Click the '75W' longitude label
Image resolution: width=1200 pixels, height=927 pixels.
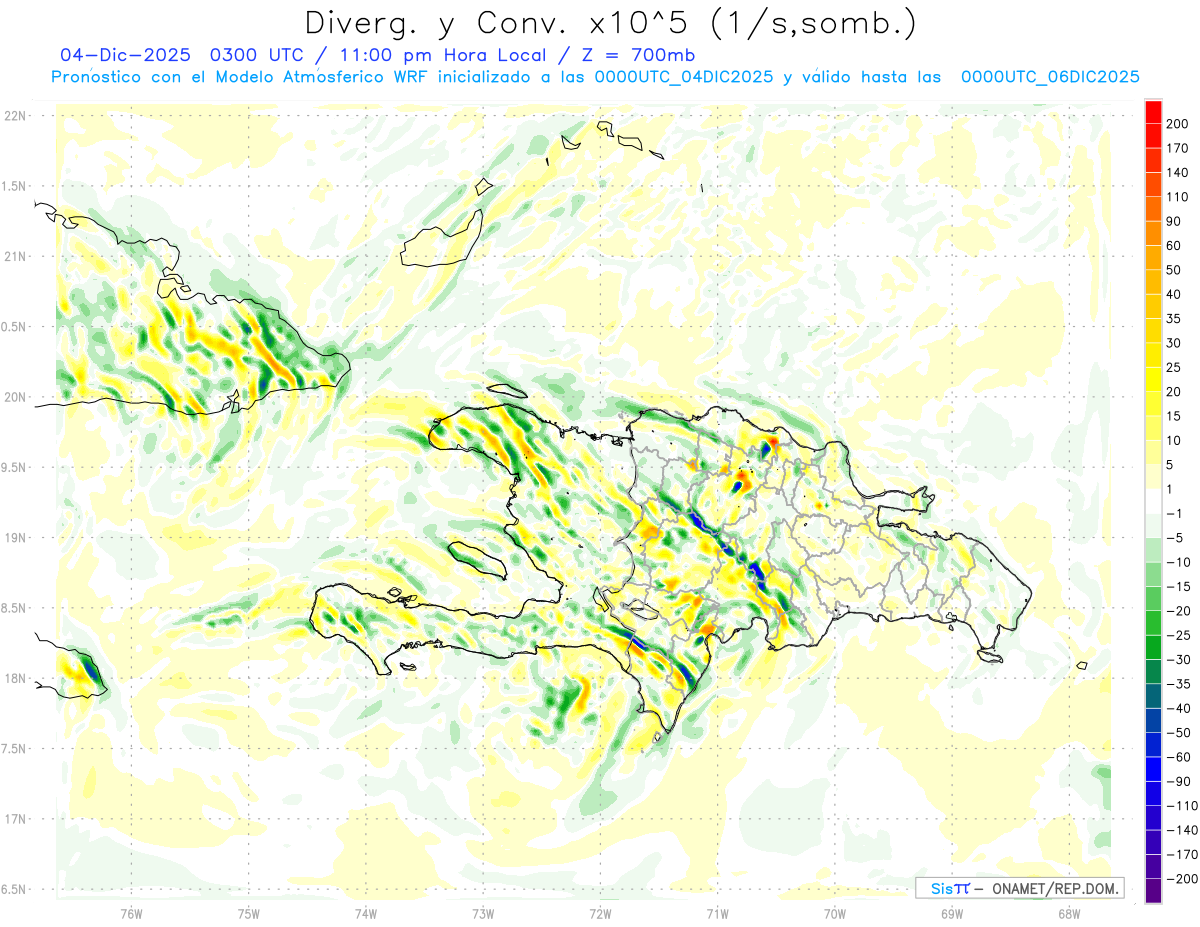tap(249, 914)
